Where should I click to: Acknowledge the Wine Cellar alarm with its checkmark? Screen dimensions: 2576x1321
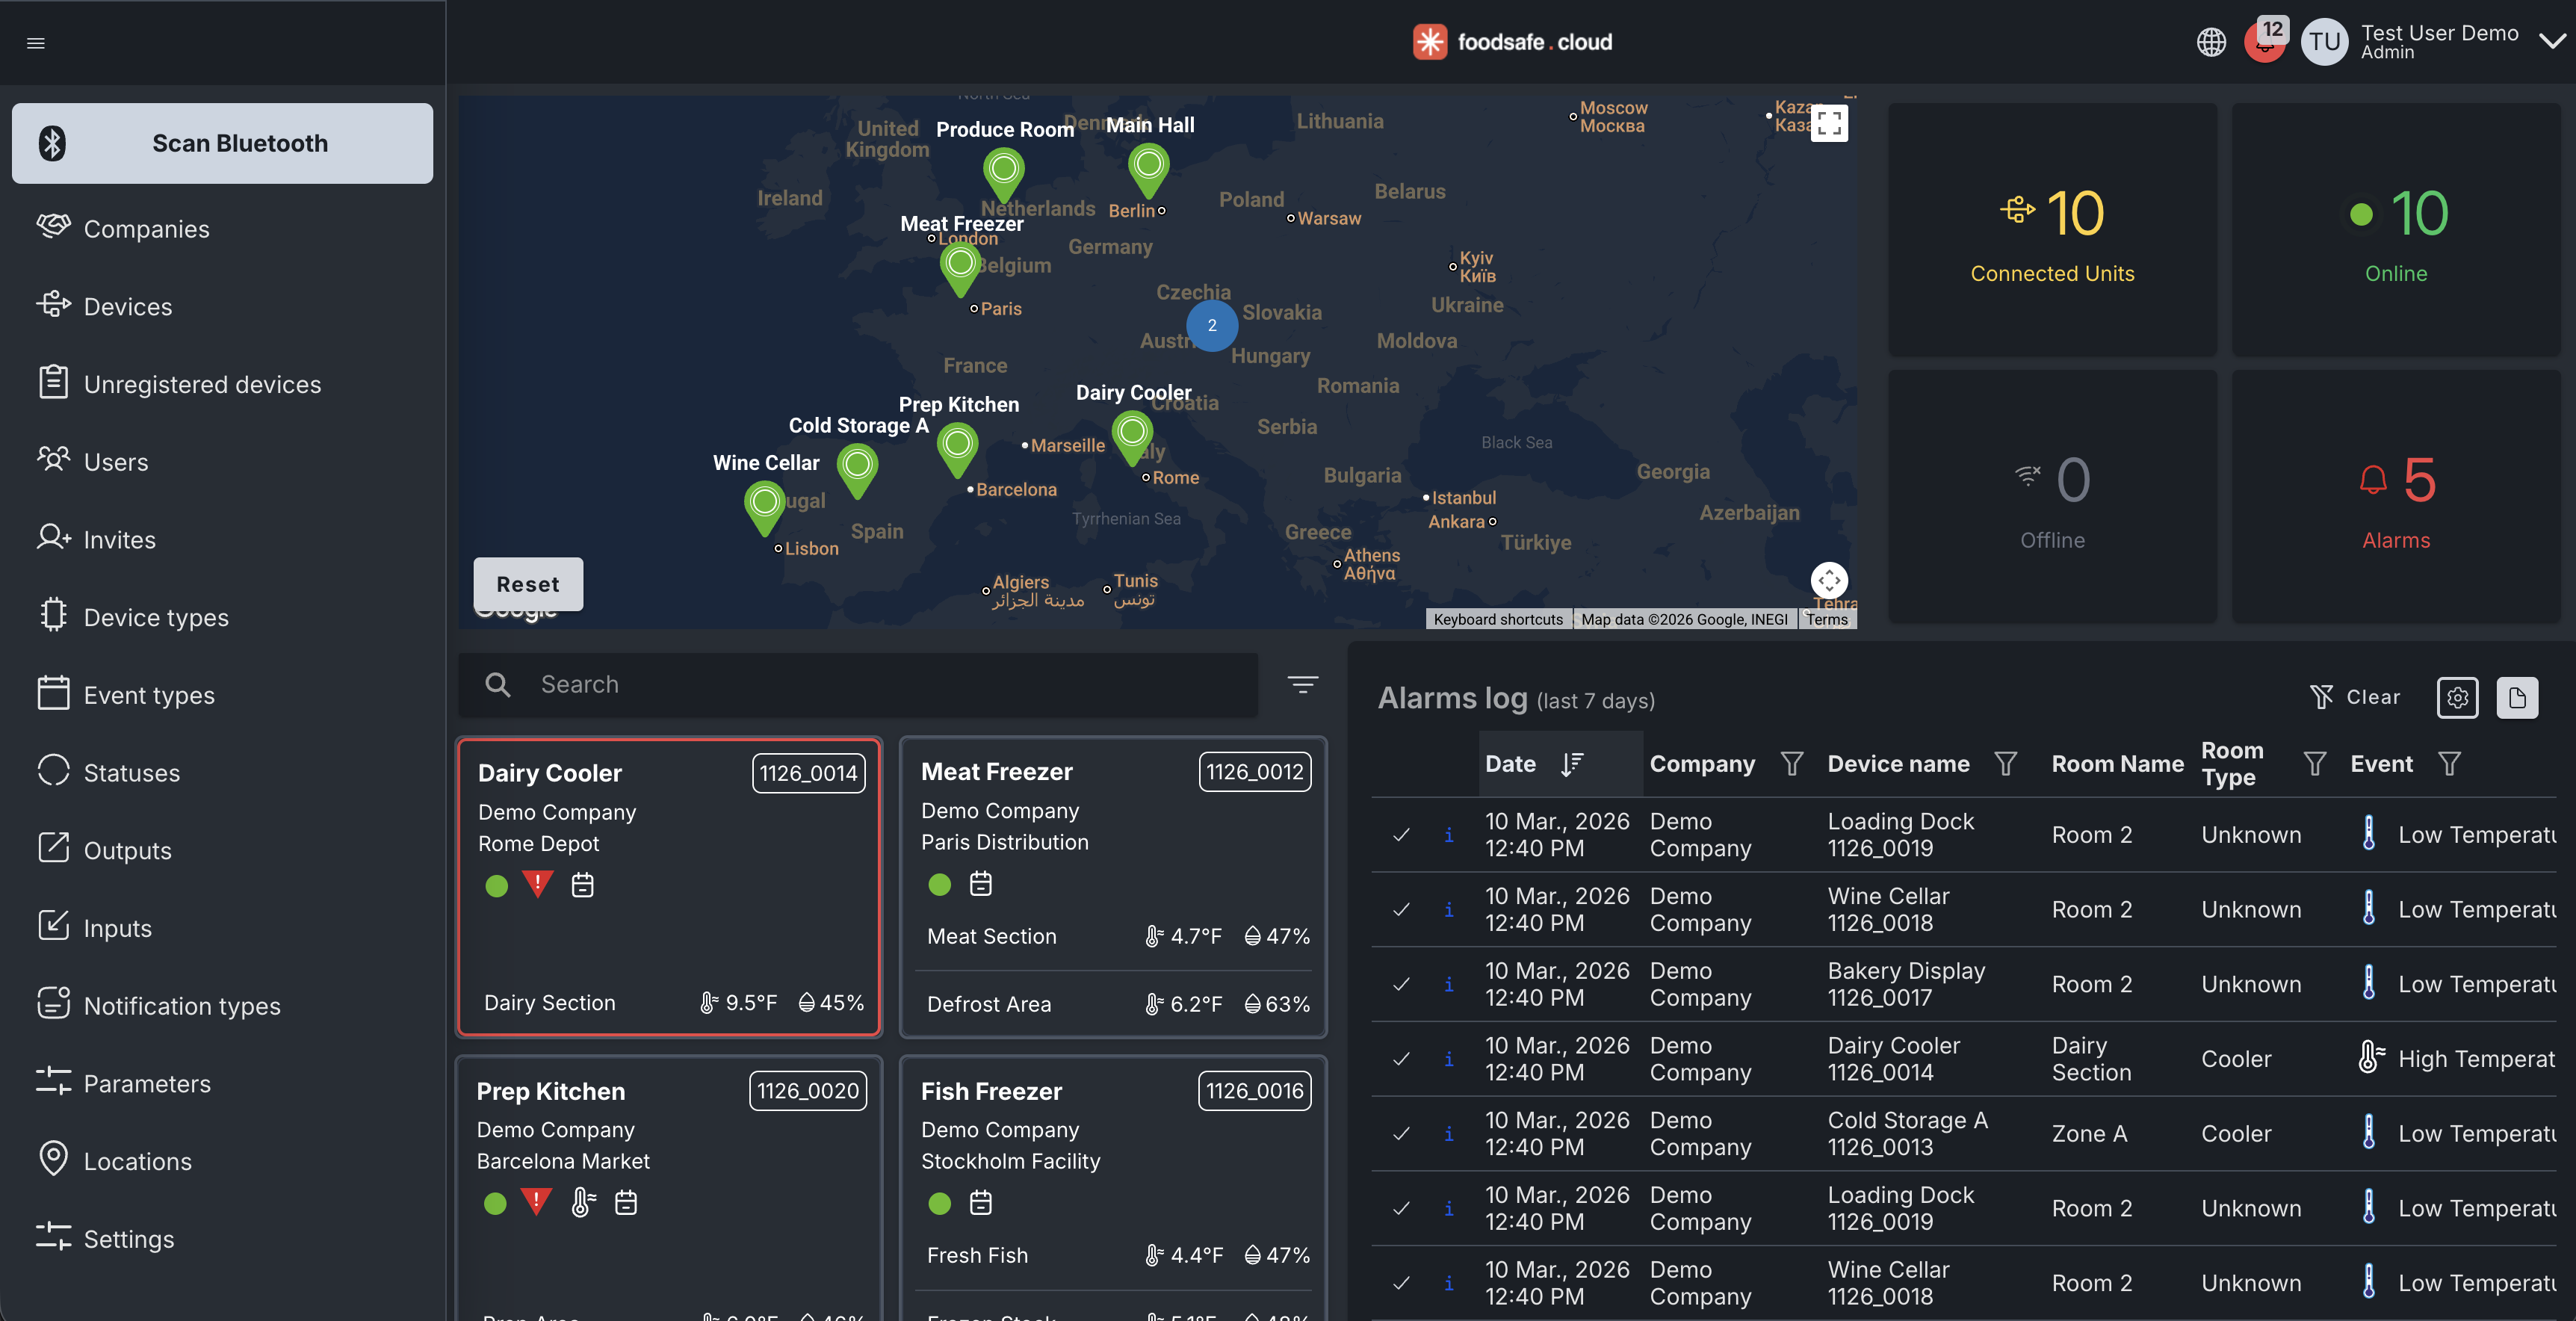click(1401, 909)
